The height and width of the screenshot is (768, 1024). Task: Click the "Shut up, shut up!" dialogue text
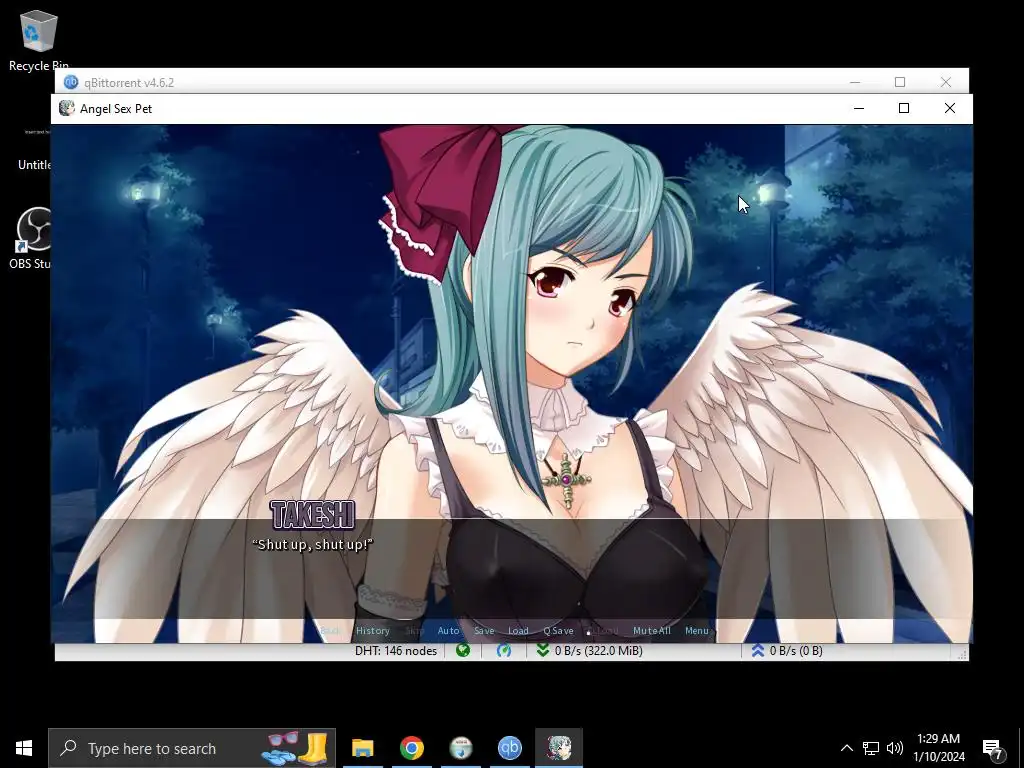313,545
